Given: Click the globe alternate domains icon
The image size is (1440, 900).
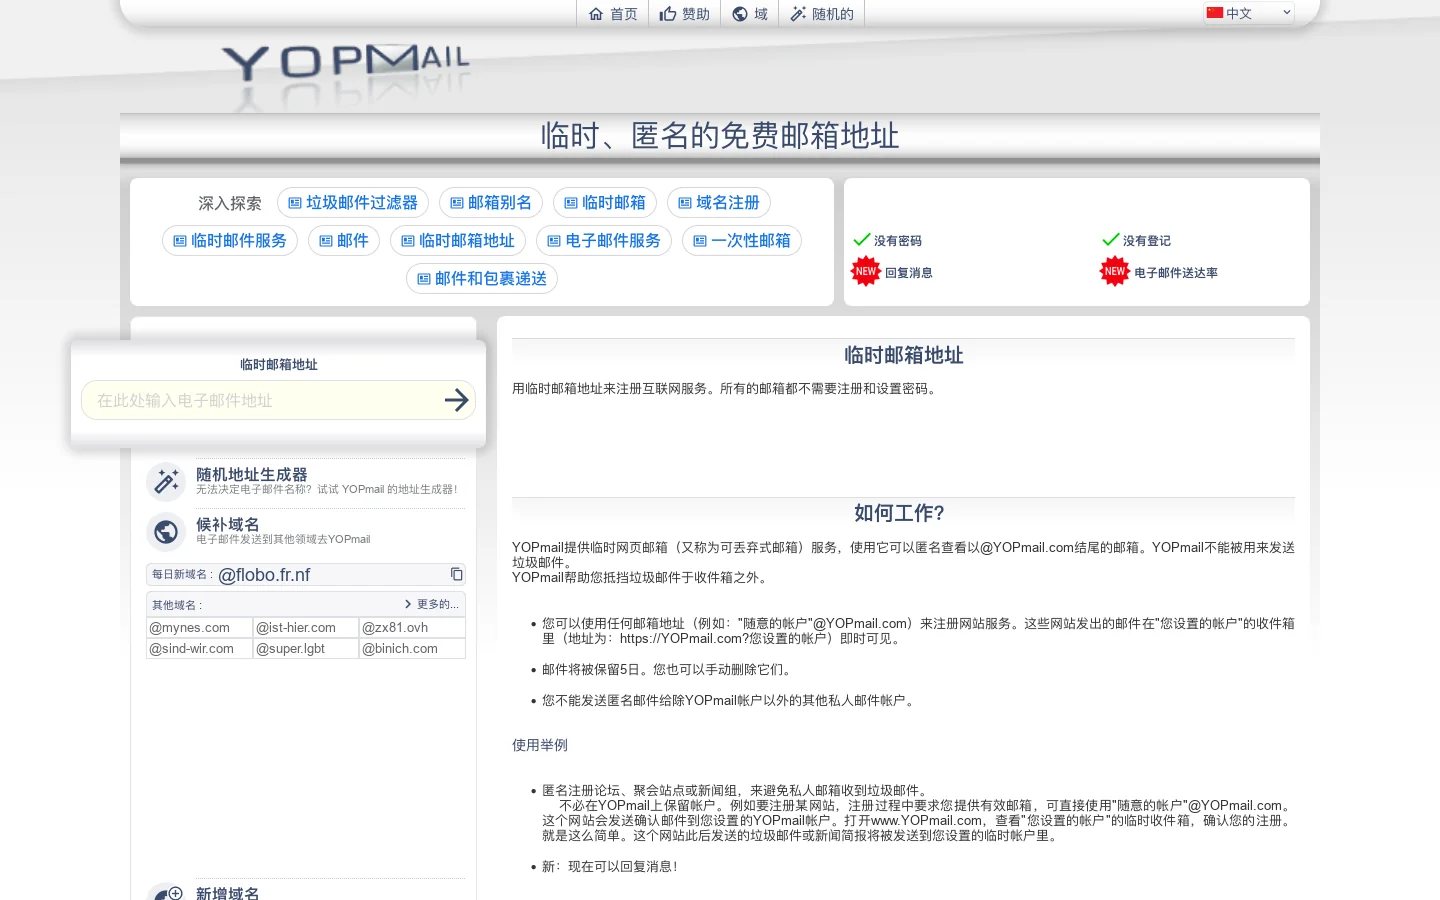Looking at the screenshot, I should click(166, 532).
